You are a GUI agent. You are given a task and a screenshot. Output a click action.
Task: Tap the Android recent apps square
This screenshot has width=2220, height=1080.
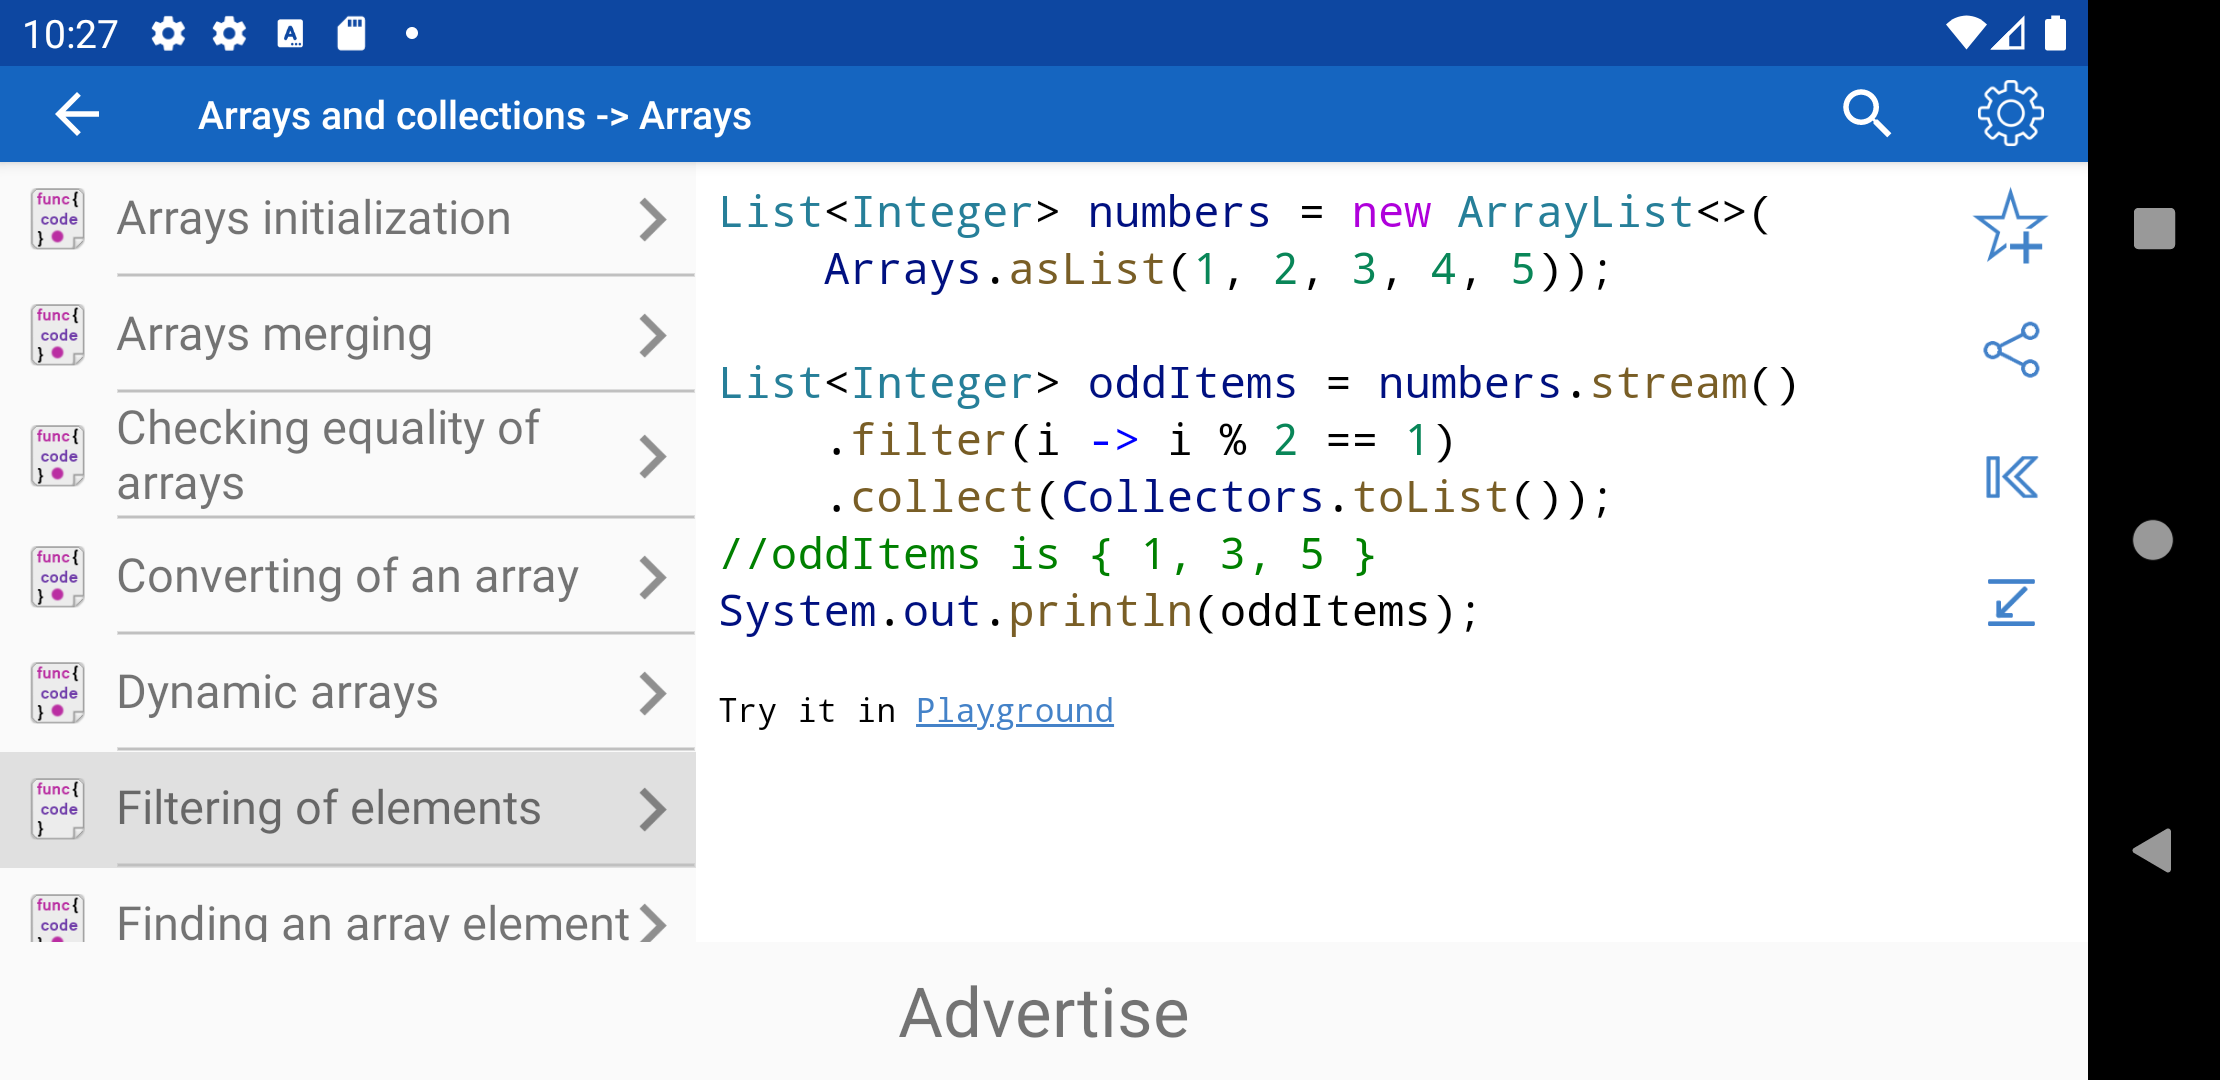(2154, 228)
